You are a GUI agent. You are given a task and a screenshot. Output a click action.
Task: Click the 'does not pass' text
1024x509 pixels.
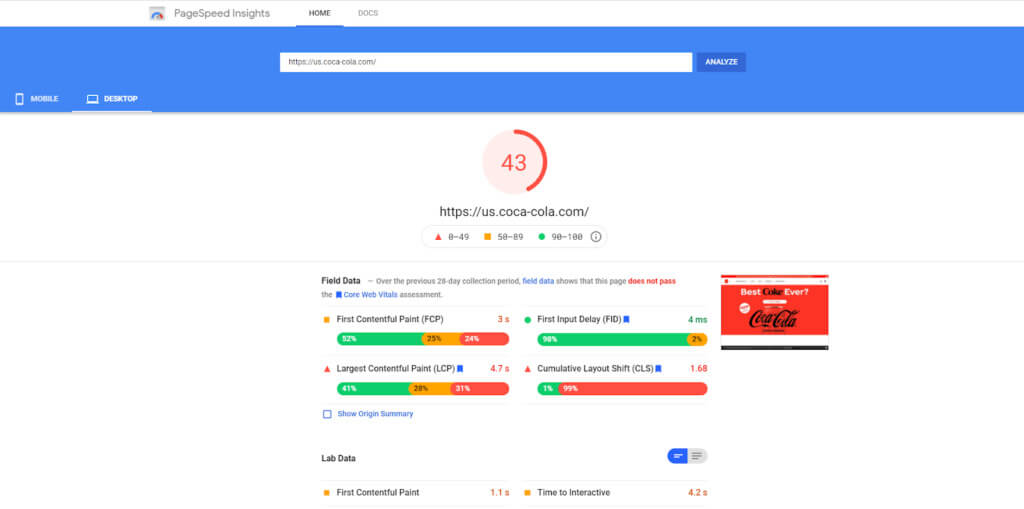coord(652,281)
